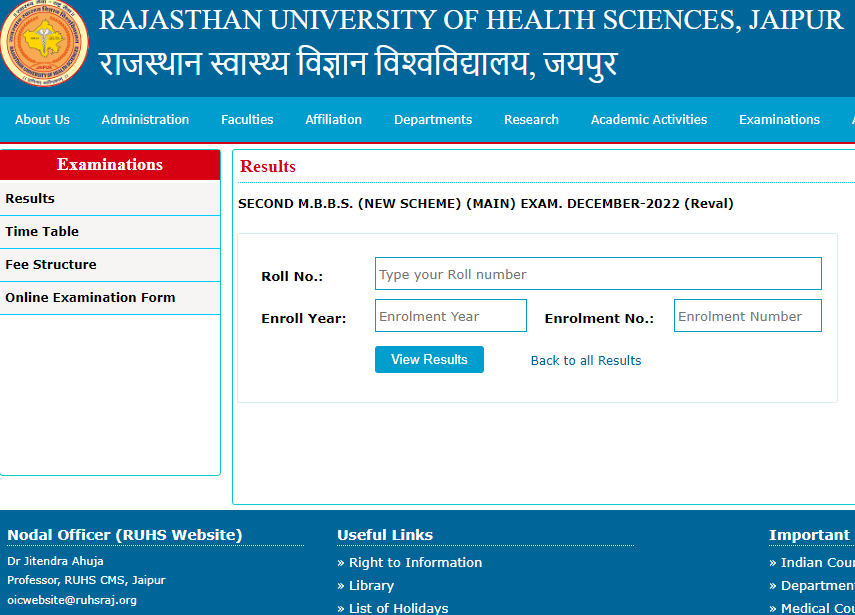Screen dimensions: 855x615
Task: Click the Rajasthan University of Health Sciences title
Action: point(471,20)
